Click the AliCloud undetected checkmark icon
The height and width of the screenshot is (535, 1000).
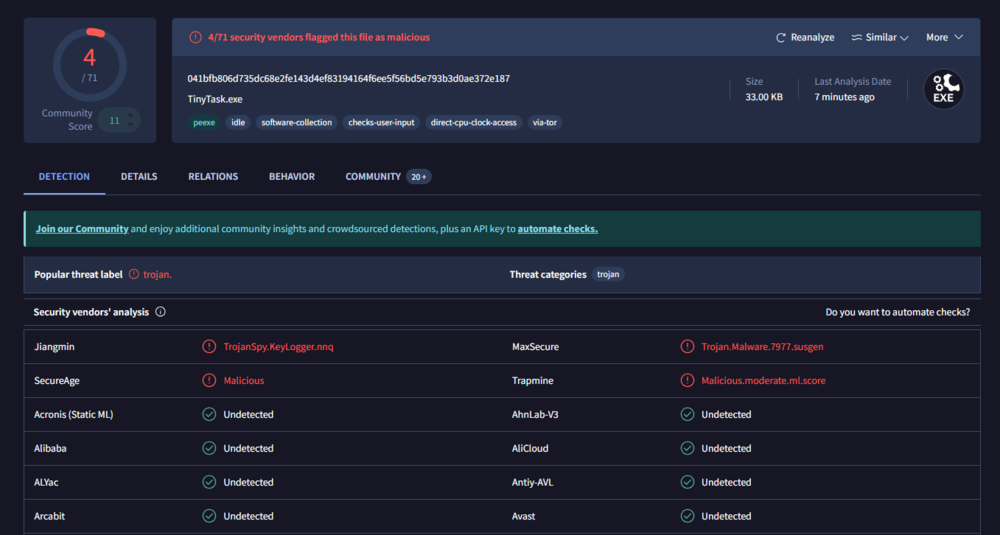[687, 448]
